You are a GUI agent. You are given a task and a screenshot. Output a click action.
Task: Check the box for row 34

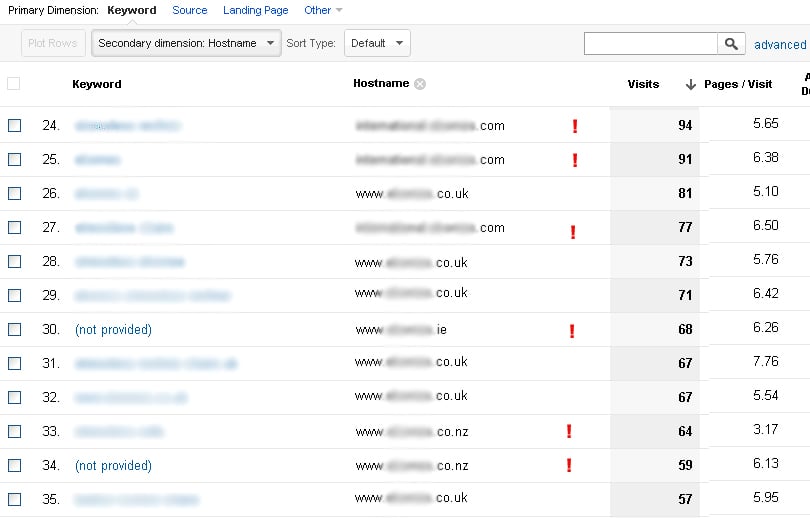point(14,466)
